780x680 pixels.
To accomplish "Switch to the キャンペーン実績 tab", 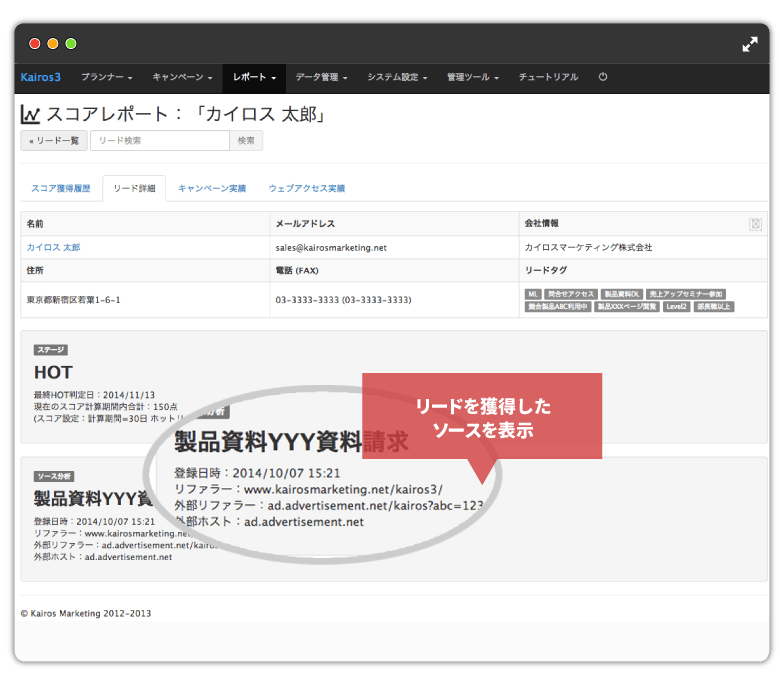I will (x=212, y=189).
